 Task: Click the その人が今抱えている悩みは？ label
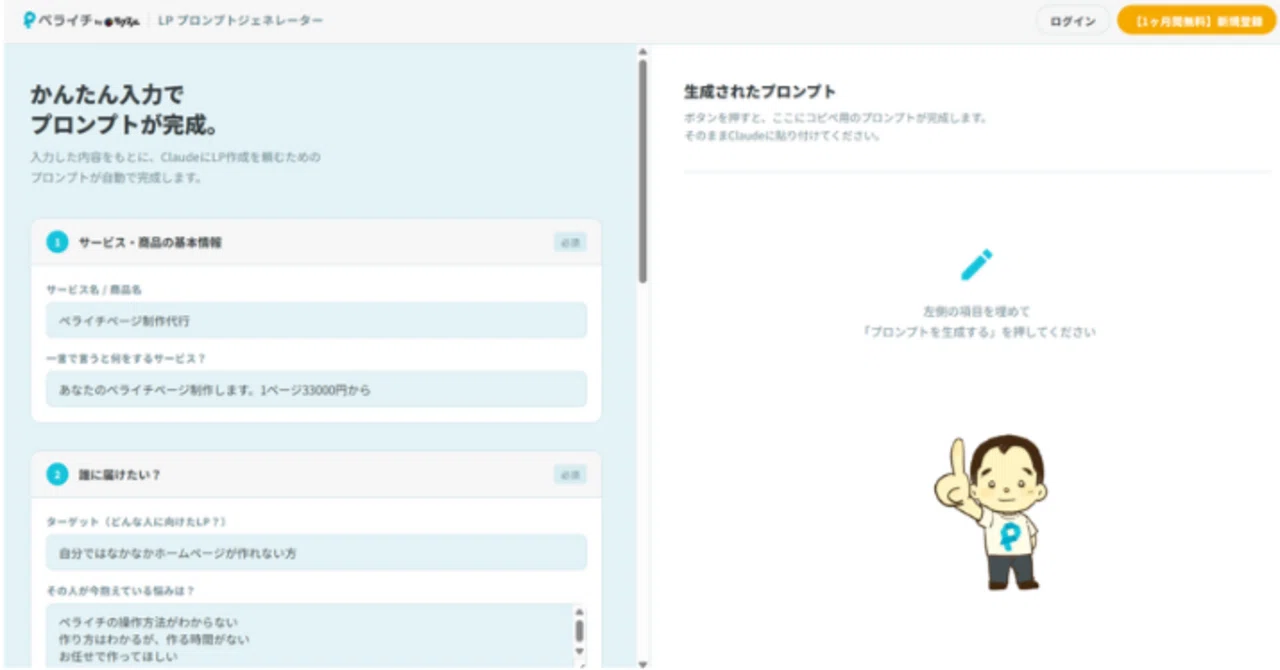point(119,591)
